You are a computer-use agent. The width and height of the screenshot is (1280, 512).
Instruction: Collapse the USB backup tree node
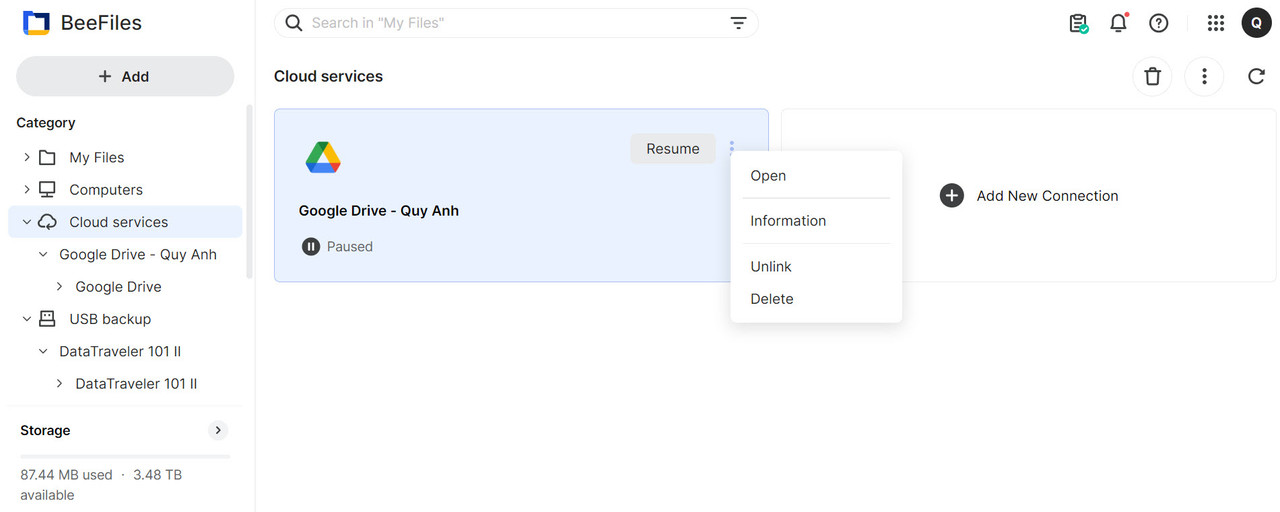coord(27,319)
